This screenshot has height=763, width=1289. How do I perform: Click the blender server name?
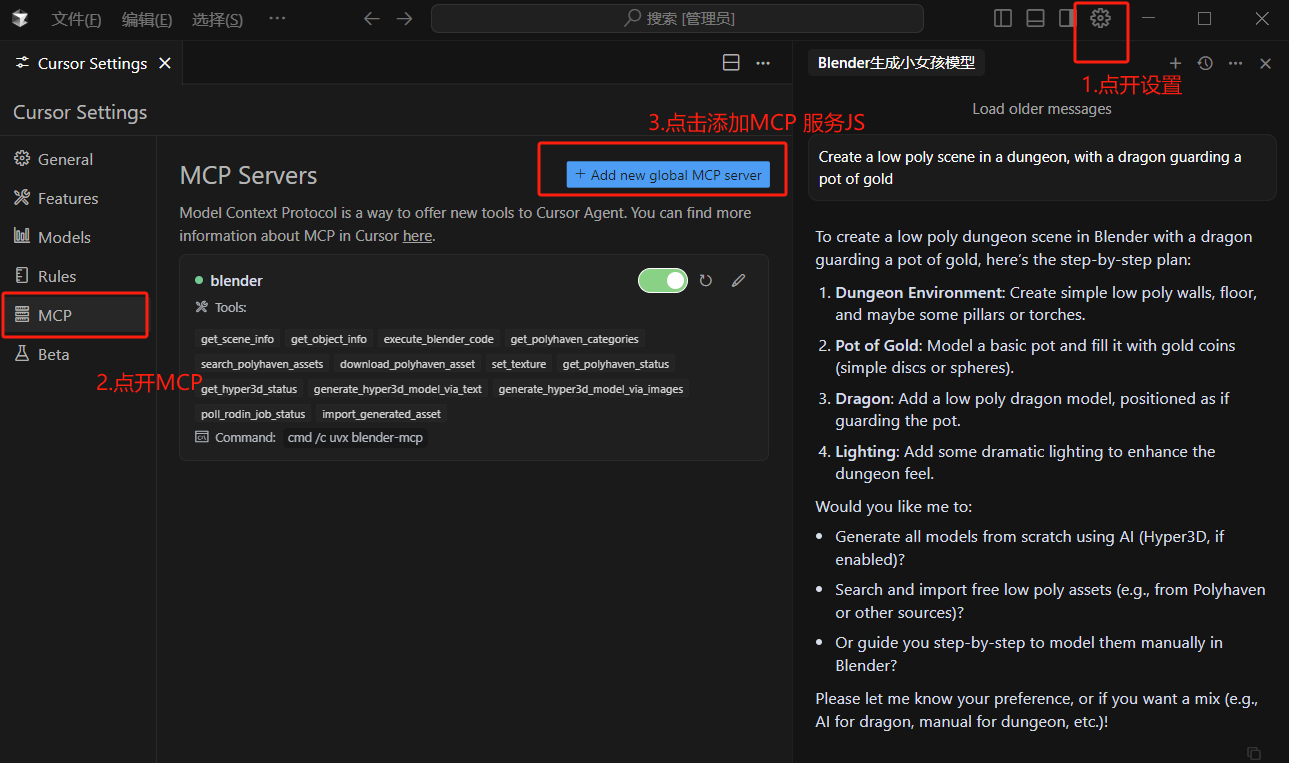click(236, 281)
